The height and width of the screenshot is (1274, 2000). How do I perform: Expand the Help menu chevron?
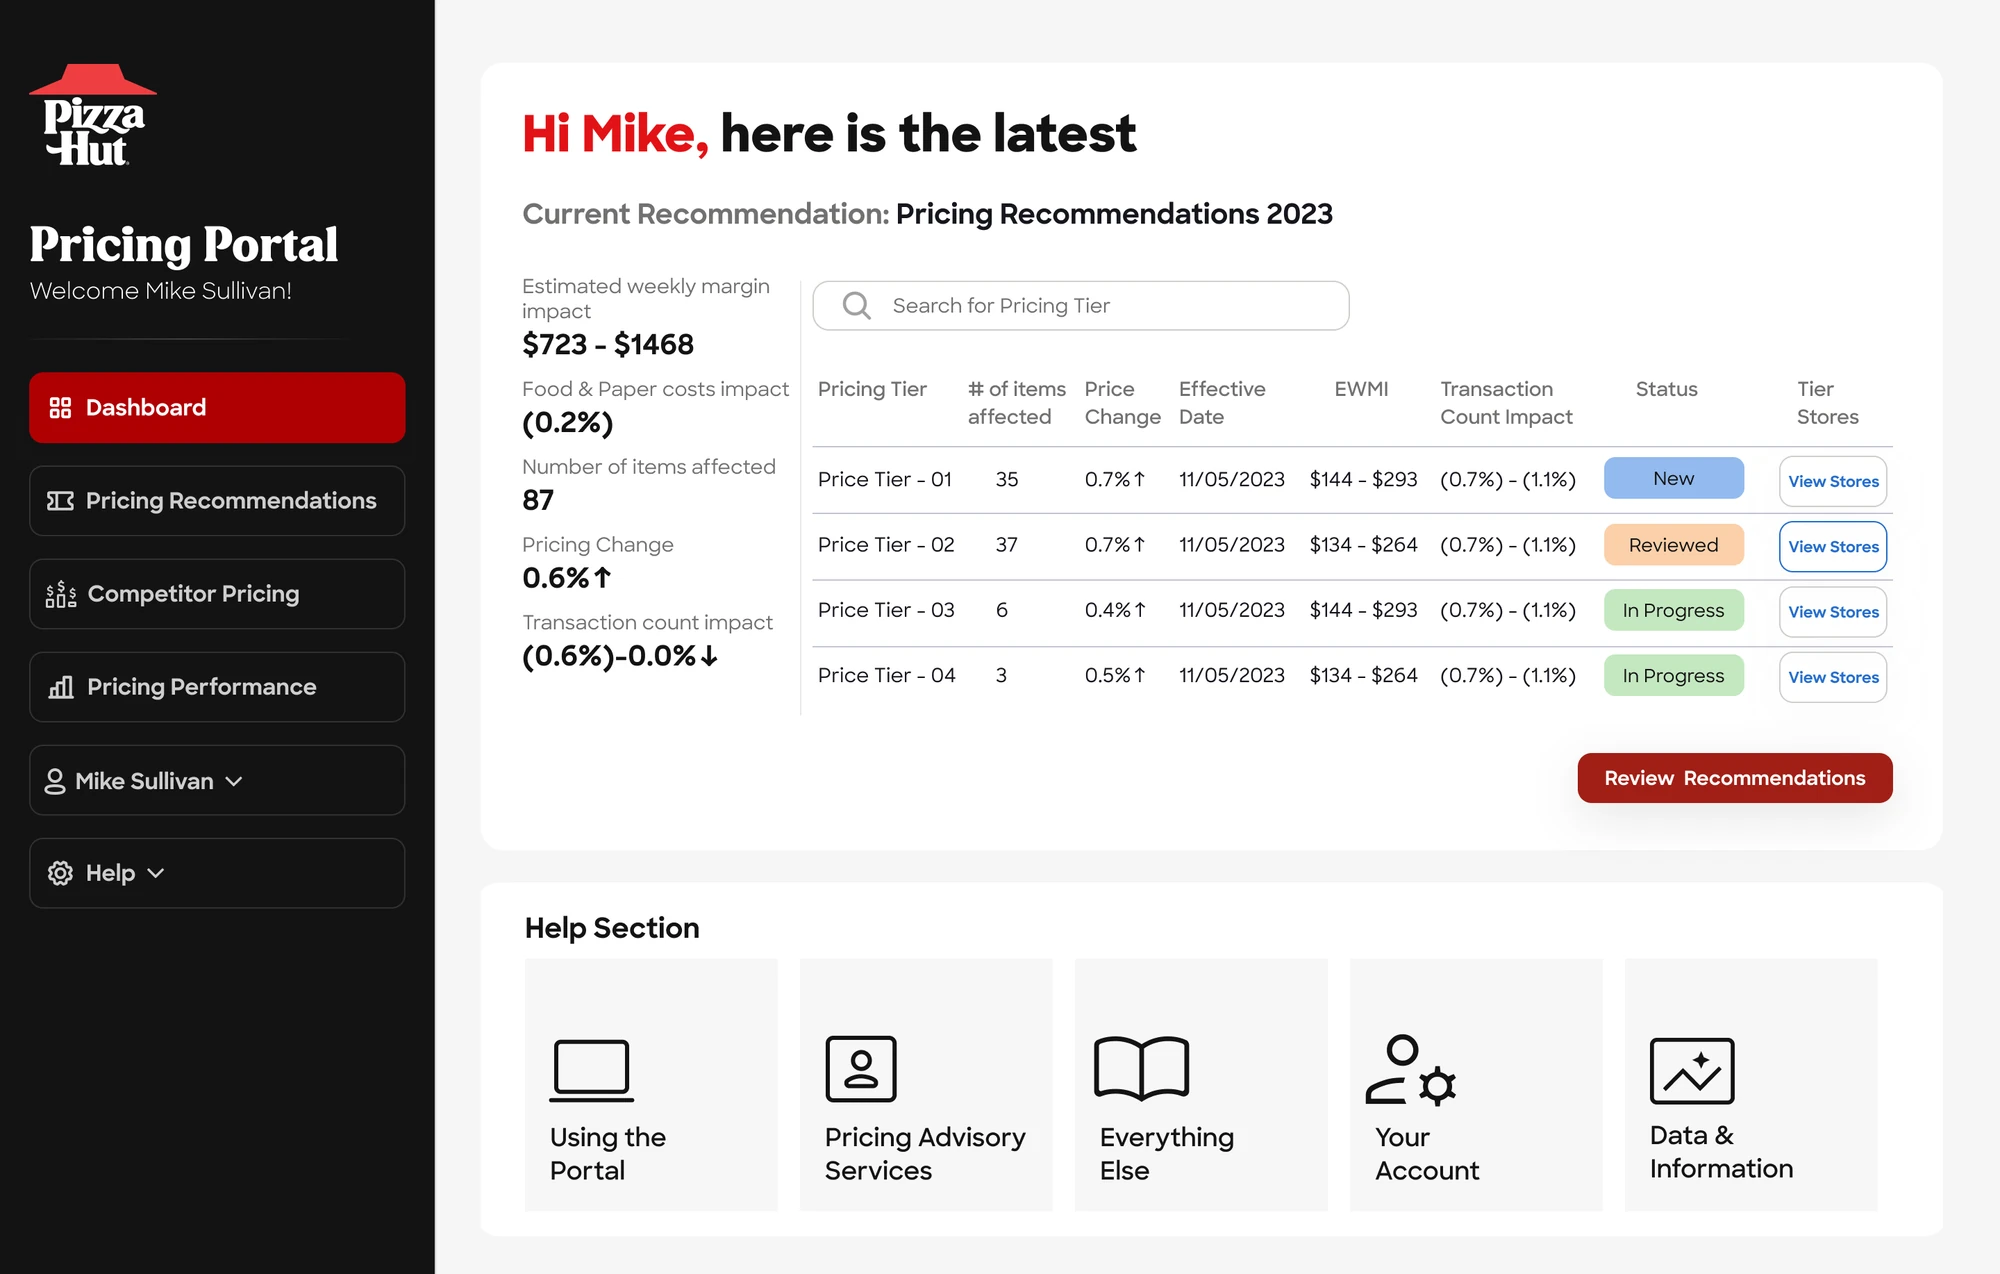155,873
